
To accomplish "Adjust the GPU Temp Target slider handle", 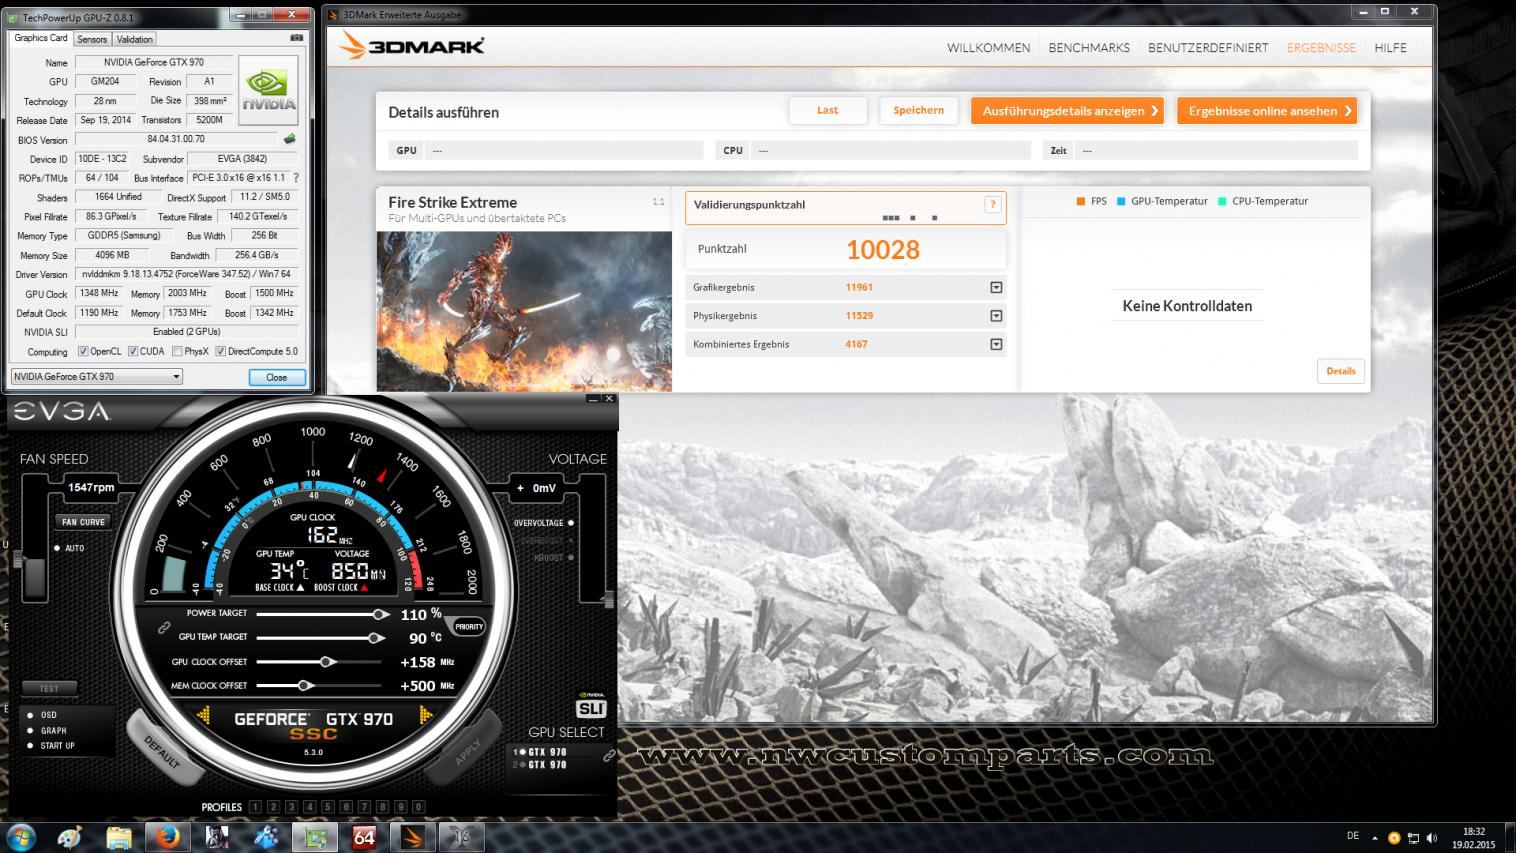I will coord(375,638).
